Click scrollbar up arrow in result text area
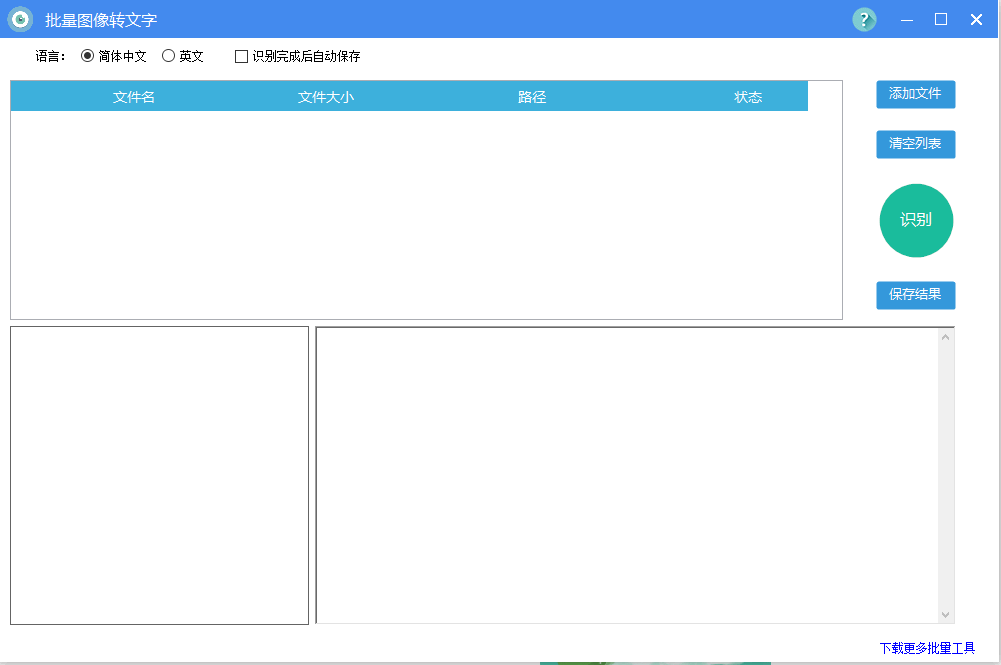The height and width of the screenshot is (665, 1001). (x=945, y=337)
